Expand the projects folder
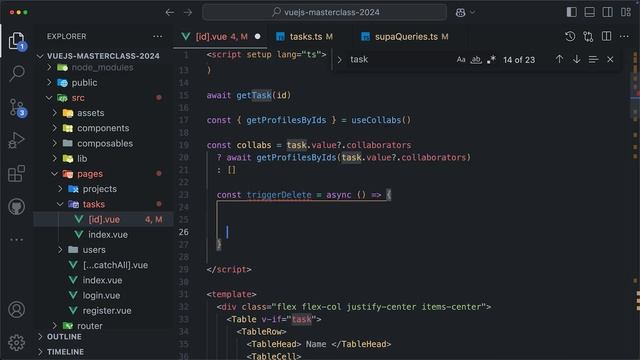Image resolution: width=640 pixels, height=360 pixels. (60, 189)
